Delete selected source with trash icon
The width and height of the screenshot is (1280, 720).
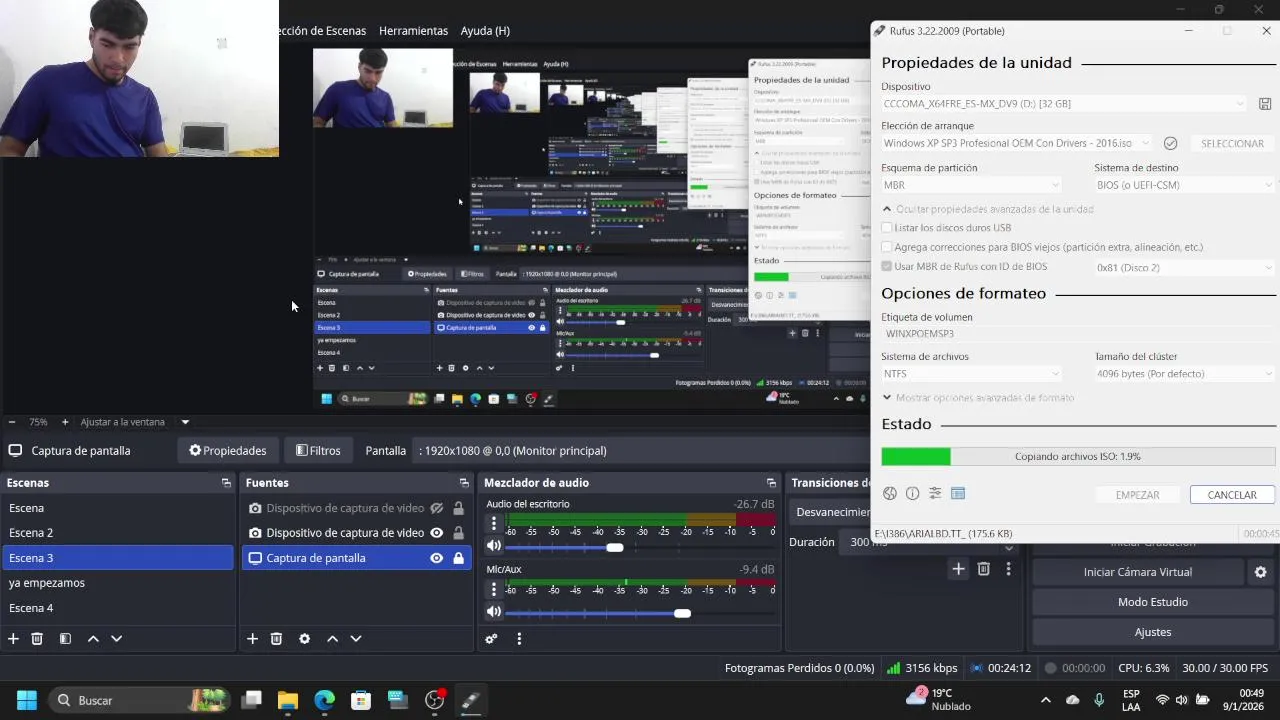[276, 638]
